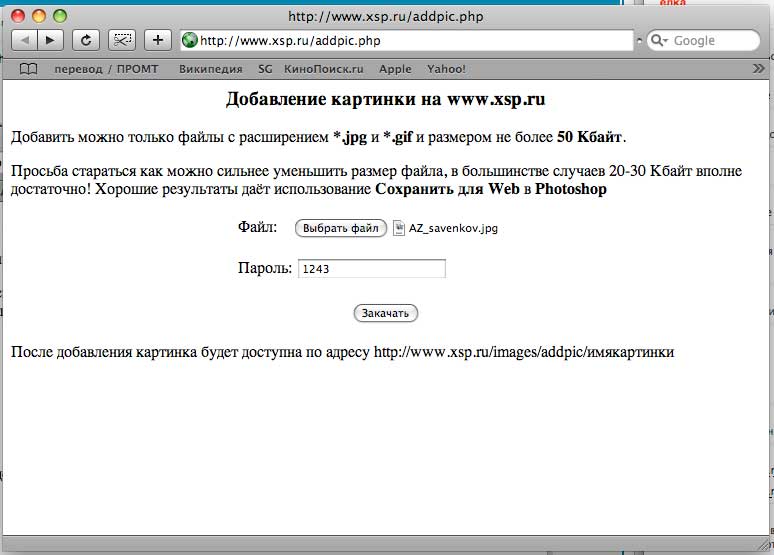This screenshot has height=555, width=774.
Task: Click the page heading Добавление картинки
Action: 386,99
